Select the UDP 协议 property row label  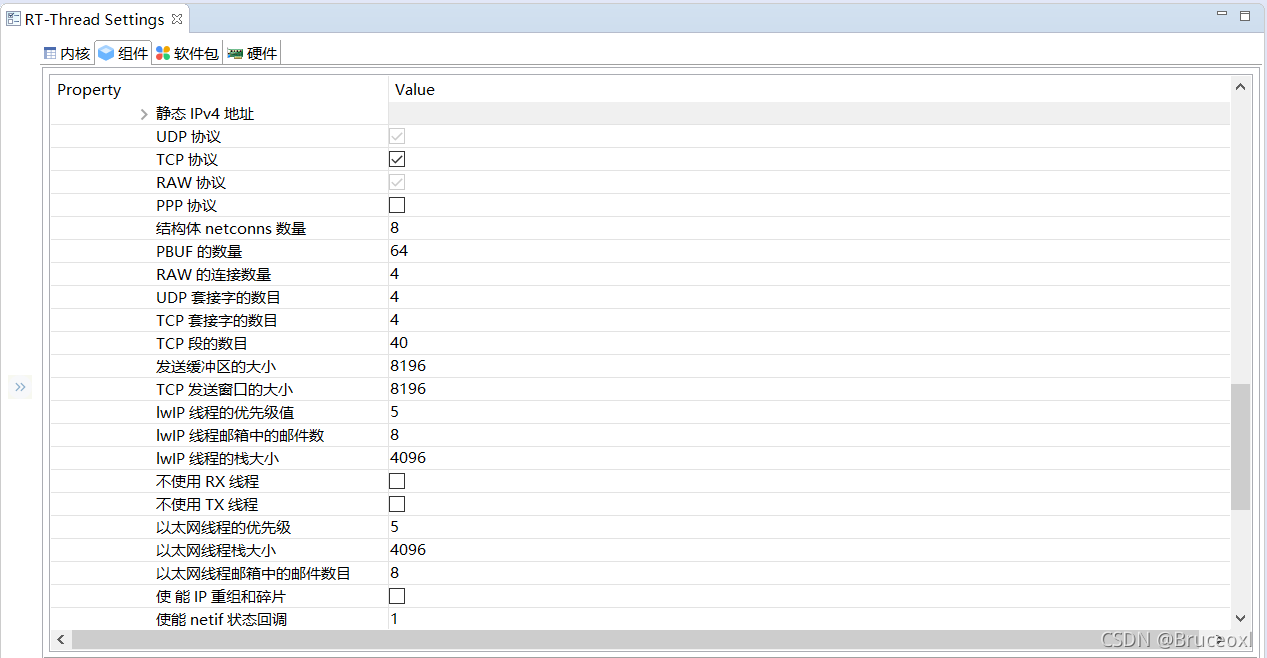click(188, 137)
